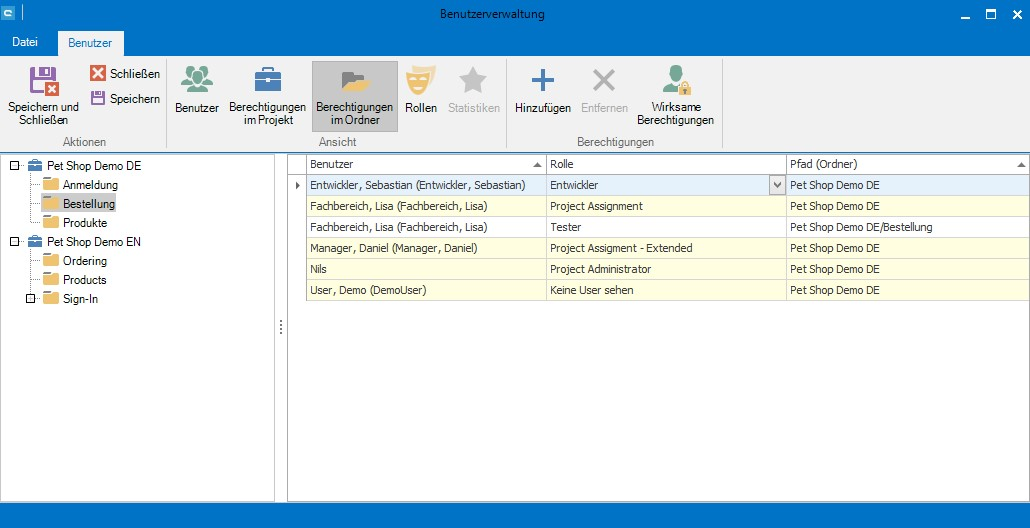
Task: Click the red Schließen icon
Action: pos(98,74)
